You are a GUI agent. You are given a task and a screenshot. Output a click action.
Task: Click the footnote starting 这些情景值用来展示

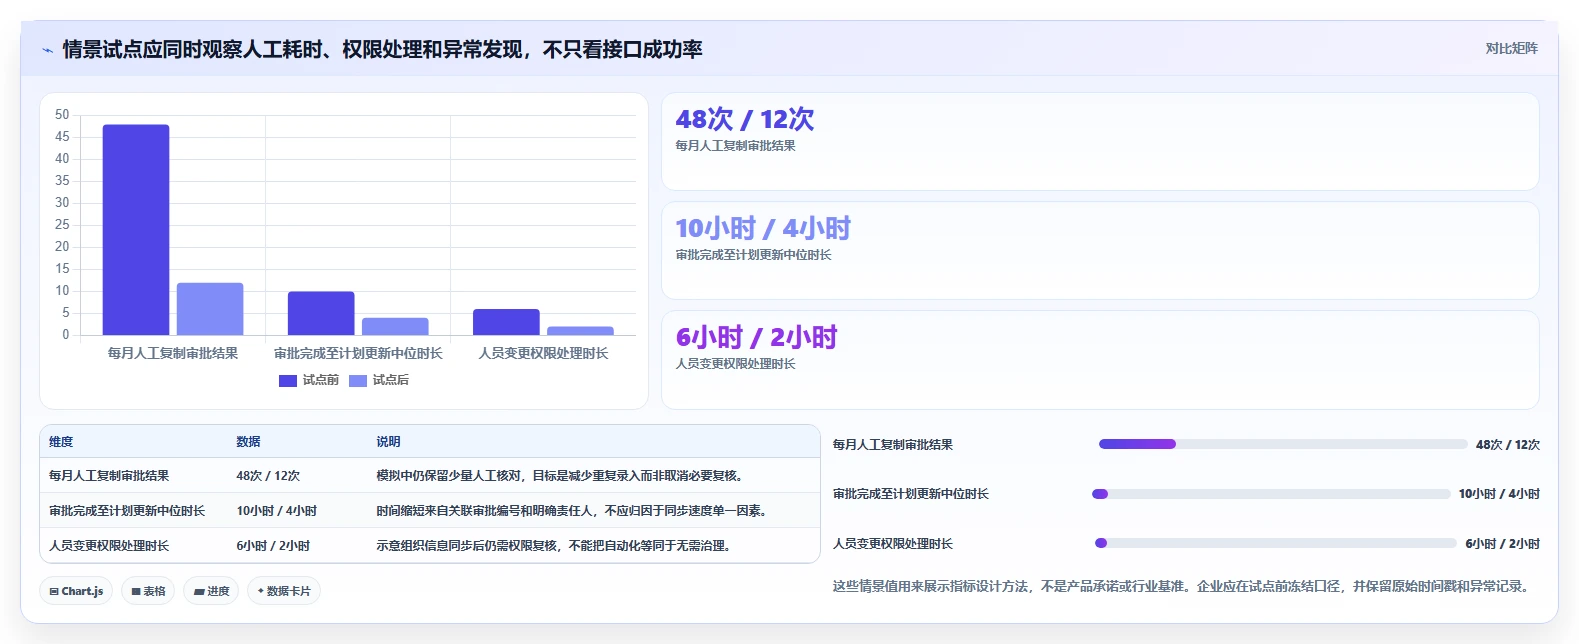point(1184,586)
